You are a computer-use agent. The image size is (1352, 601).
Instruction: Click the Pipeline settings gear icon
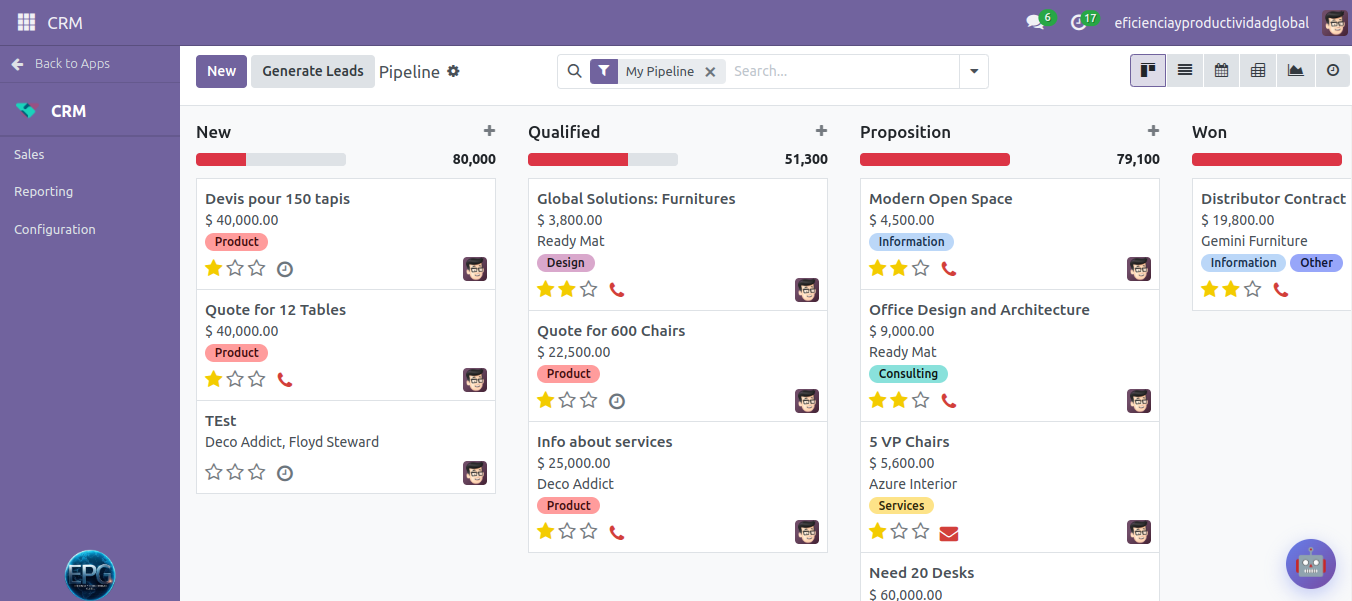pyautogui.click(x=453, y=71)
